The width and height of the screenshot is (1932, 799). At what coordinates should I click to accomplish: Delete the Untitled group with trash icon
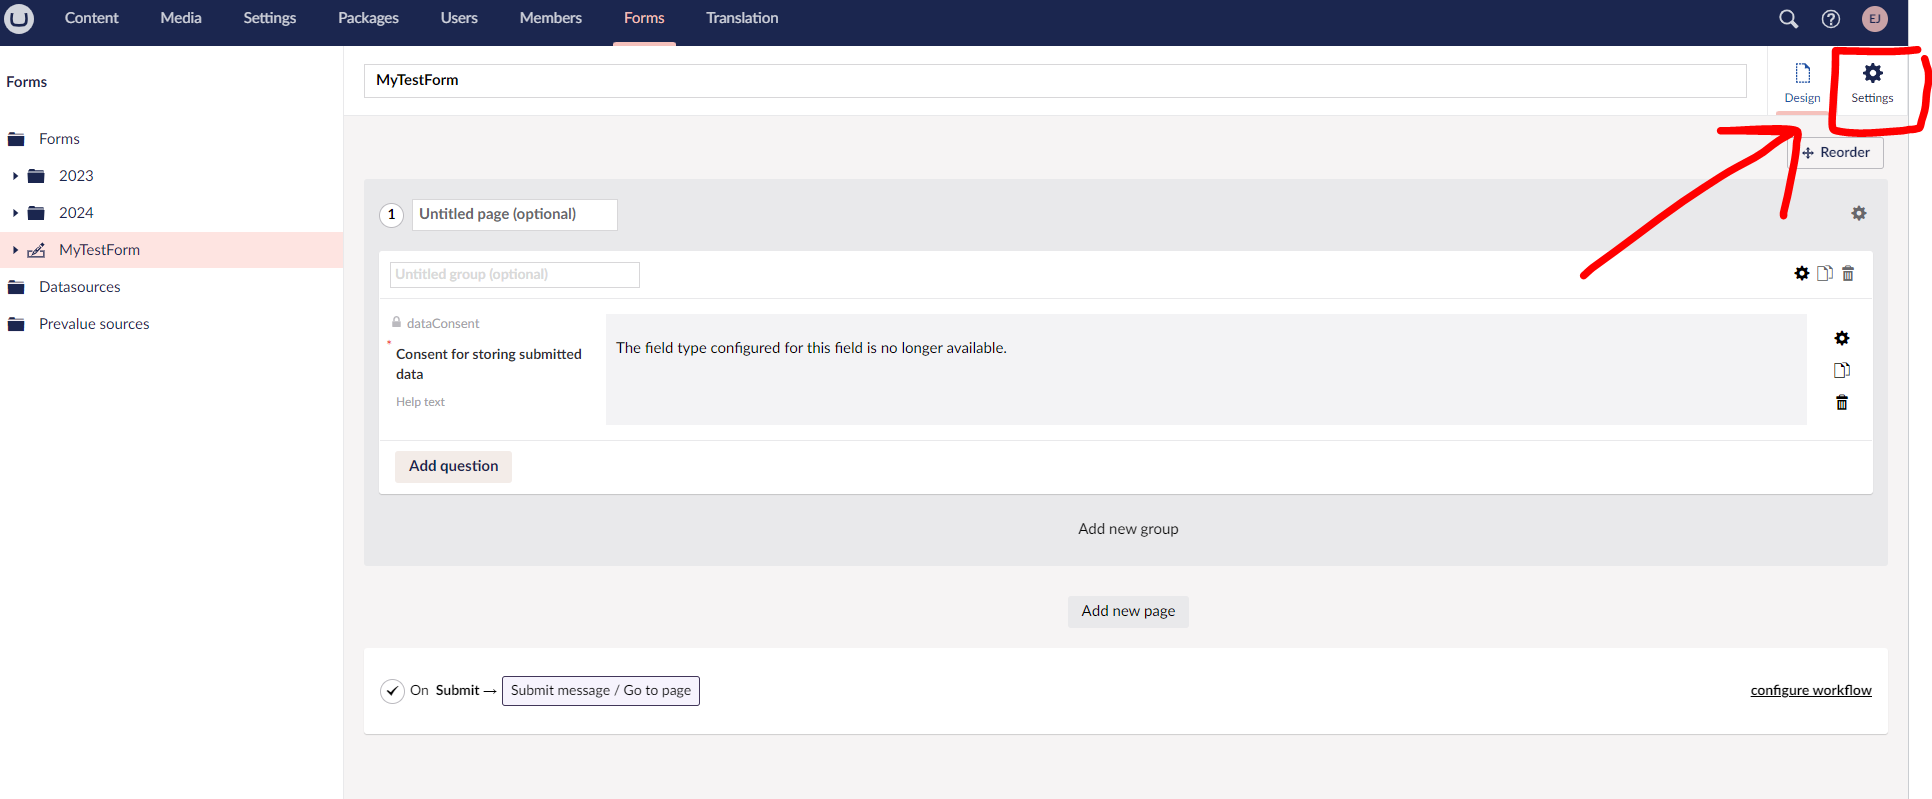(x=1848, y=273)
